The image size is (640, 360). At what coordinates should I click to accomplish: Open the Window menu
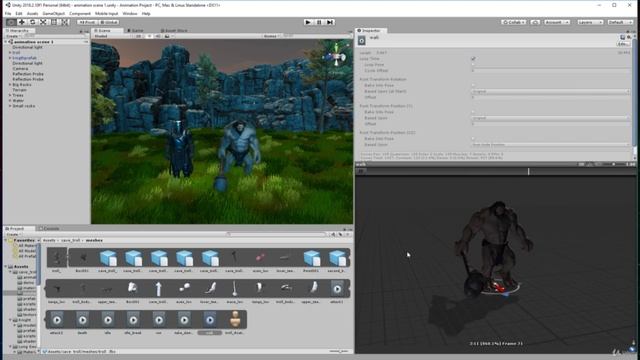click(130, 13)
